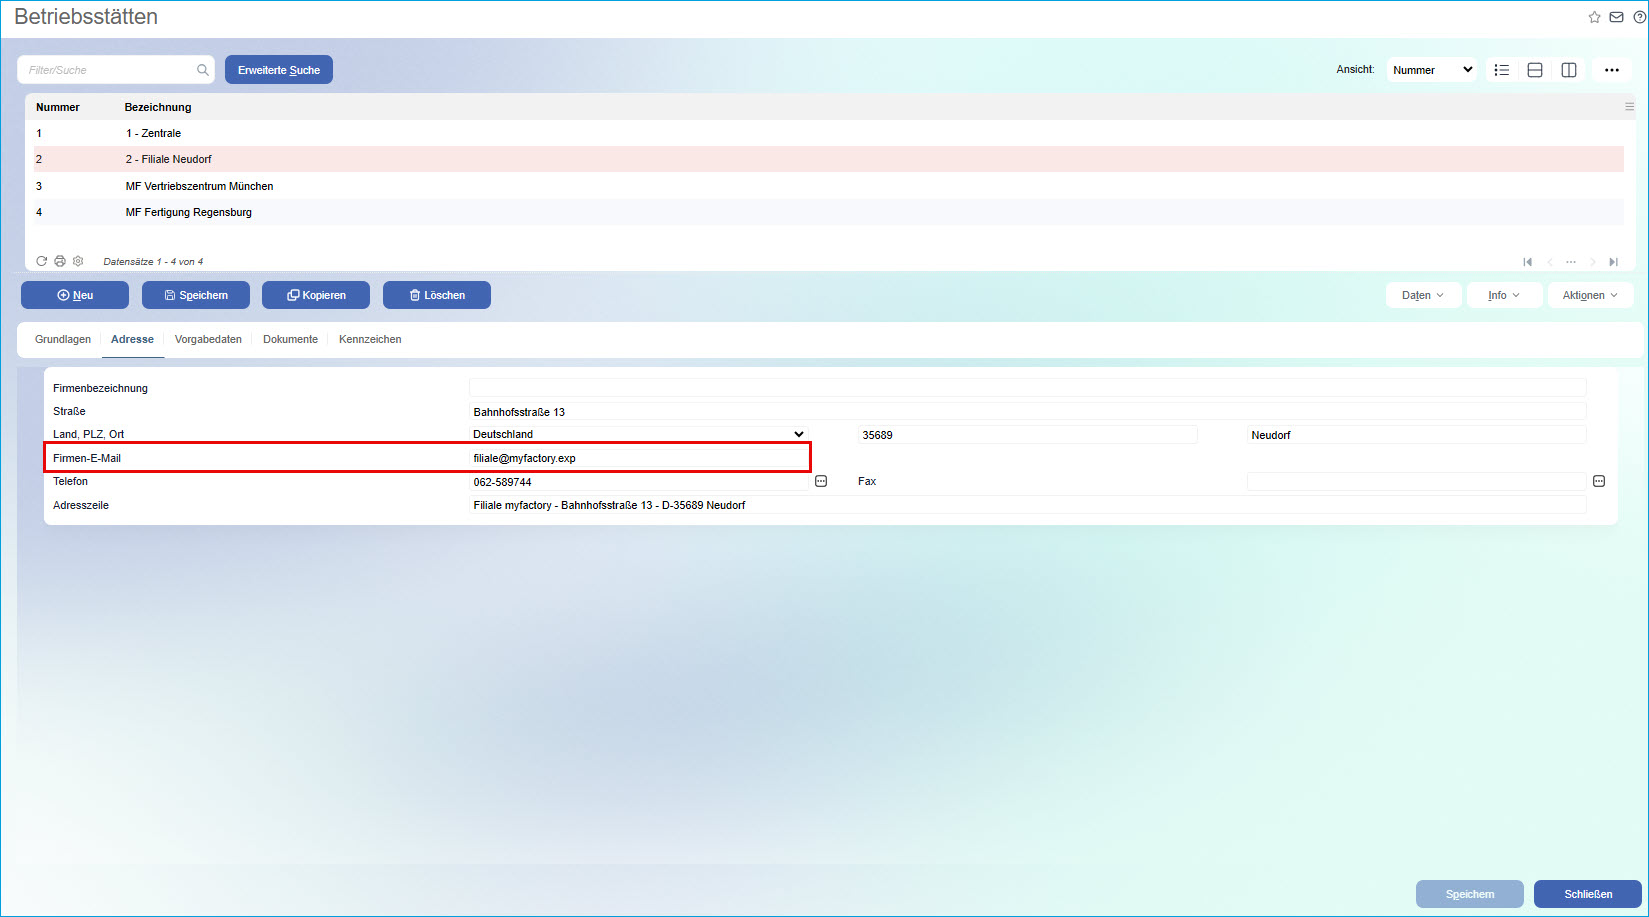Expand the Daten dropdown menu
The height and width of the screenshot is (917, 1649).
1423,295
